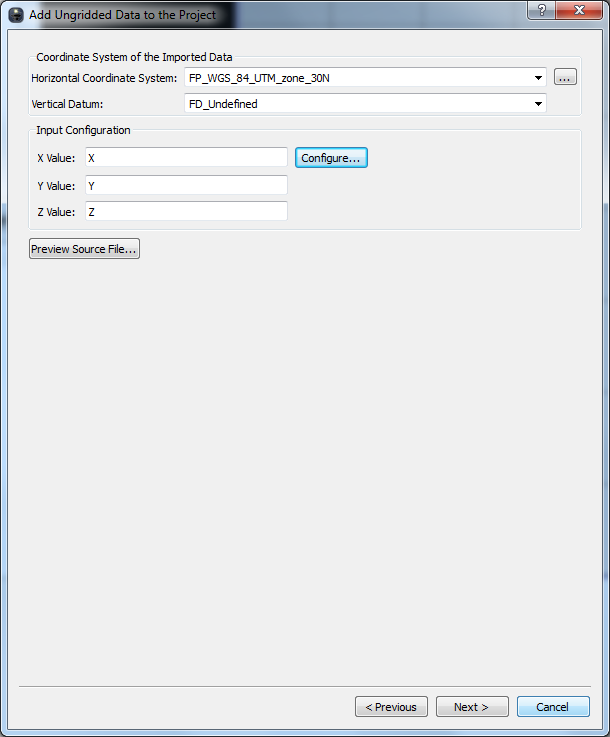Click inside the X Value field
The height and width of the screenshot is (737, 610).
pos(186,157)
